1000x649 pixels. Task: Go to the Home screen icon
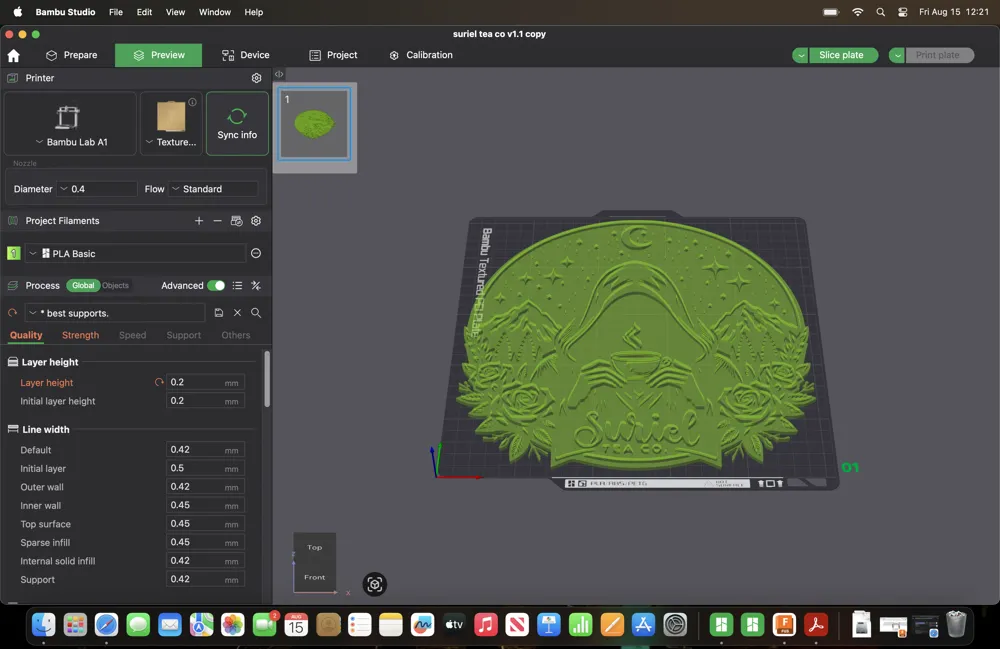click(13, 55)
